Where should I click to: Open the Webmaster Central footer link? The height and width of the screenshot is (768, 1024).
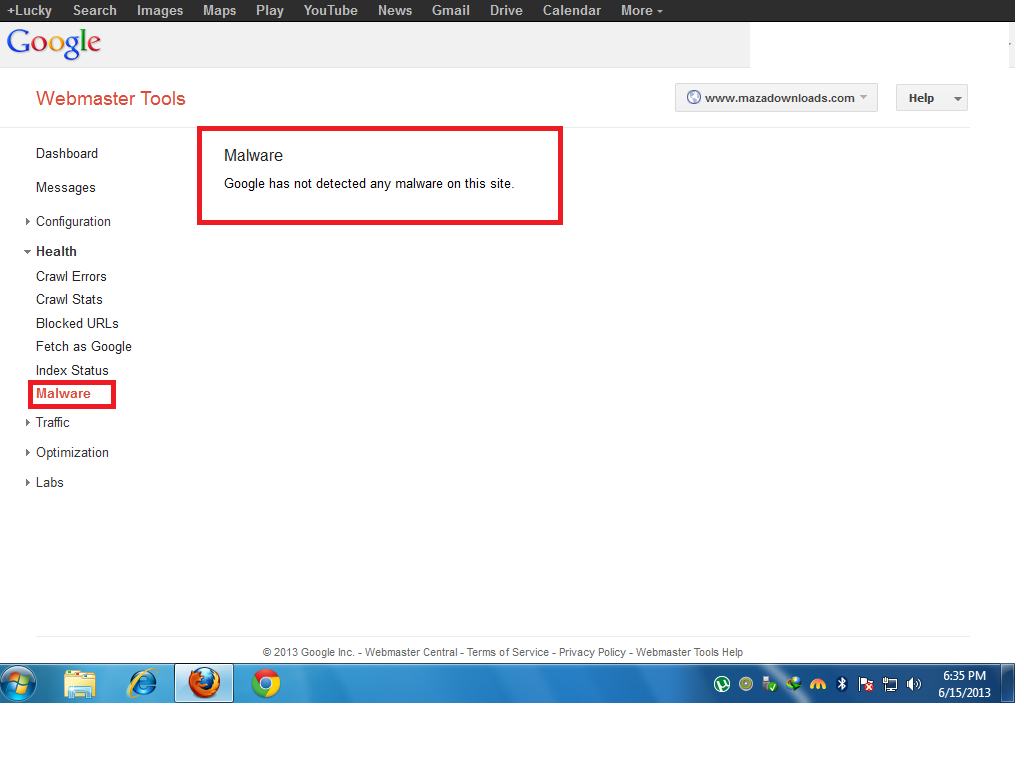point(411,652)
